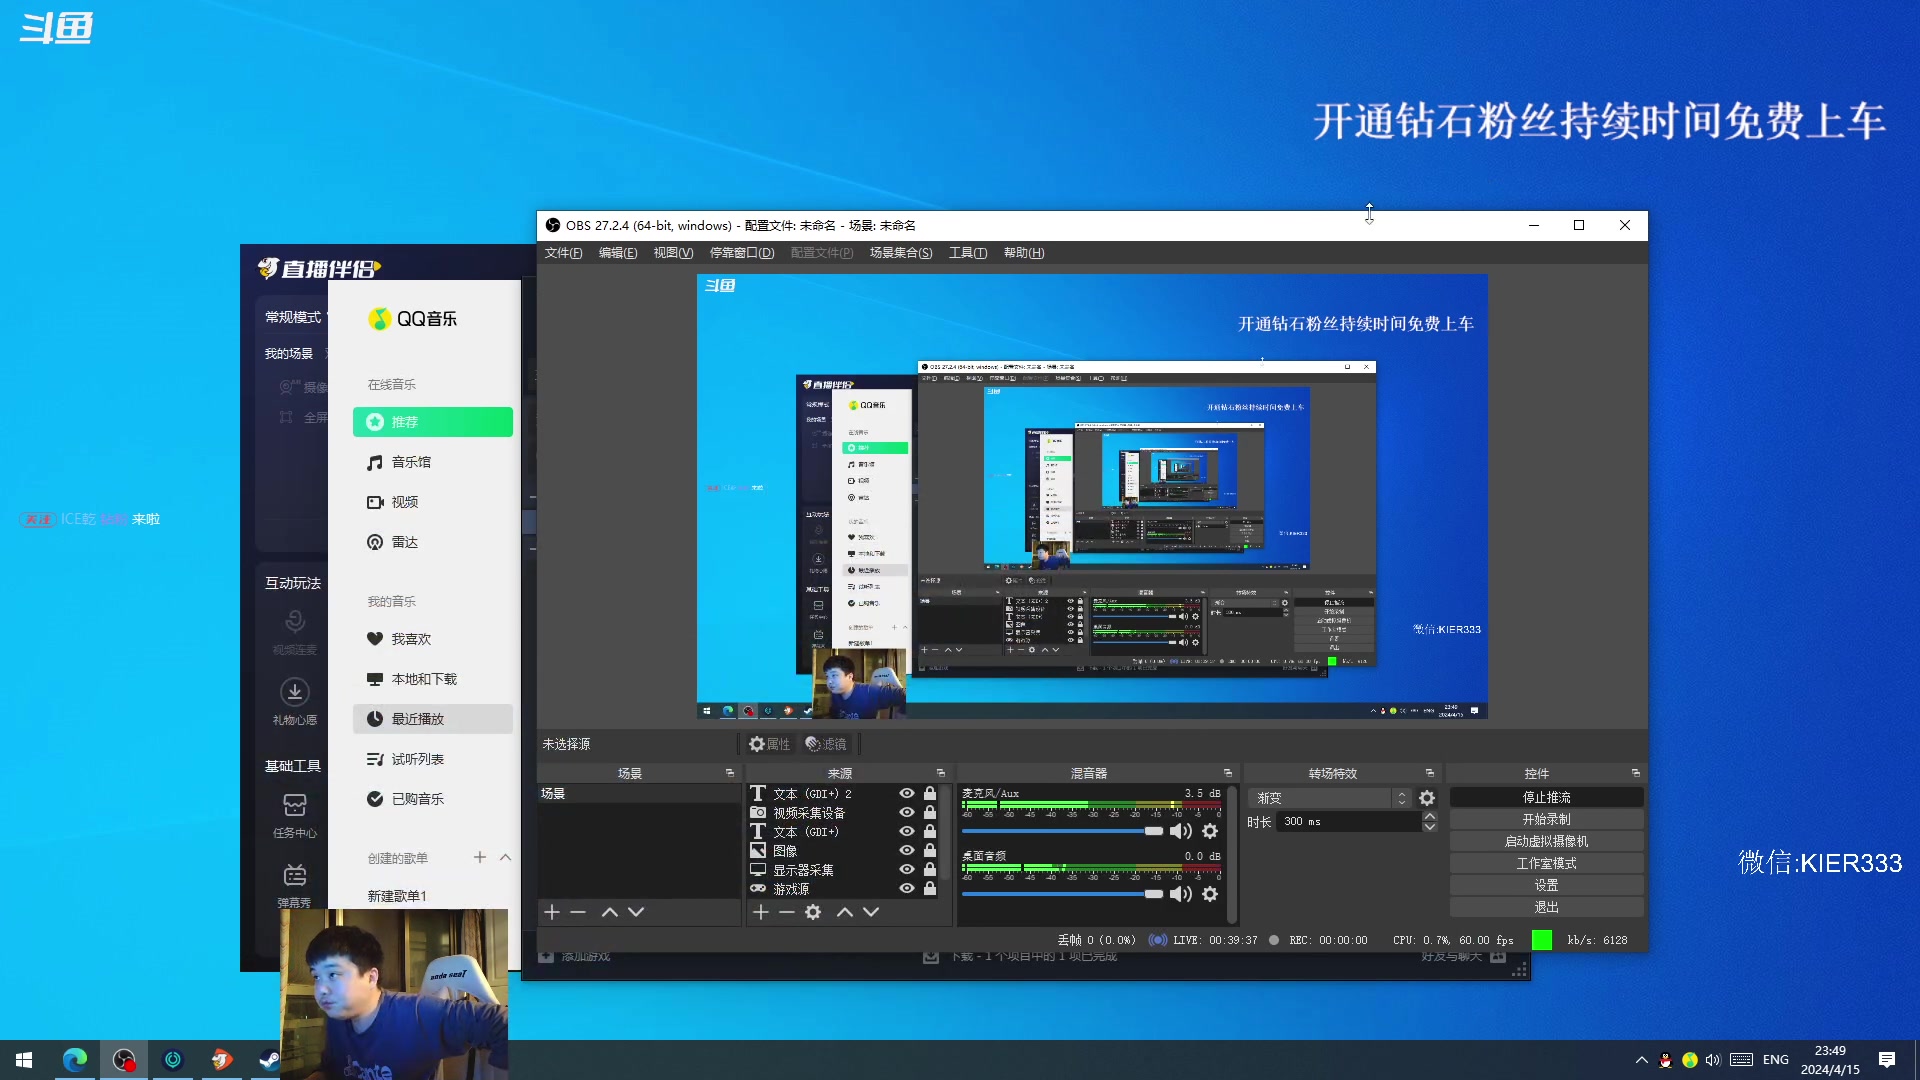Viewport: 1920px width, 1080px height.
Task: Pop out the 场景 dock panel
Action: tap(729, 773)
